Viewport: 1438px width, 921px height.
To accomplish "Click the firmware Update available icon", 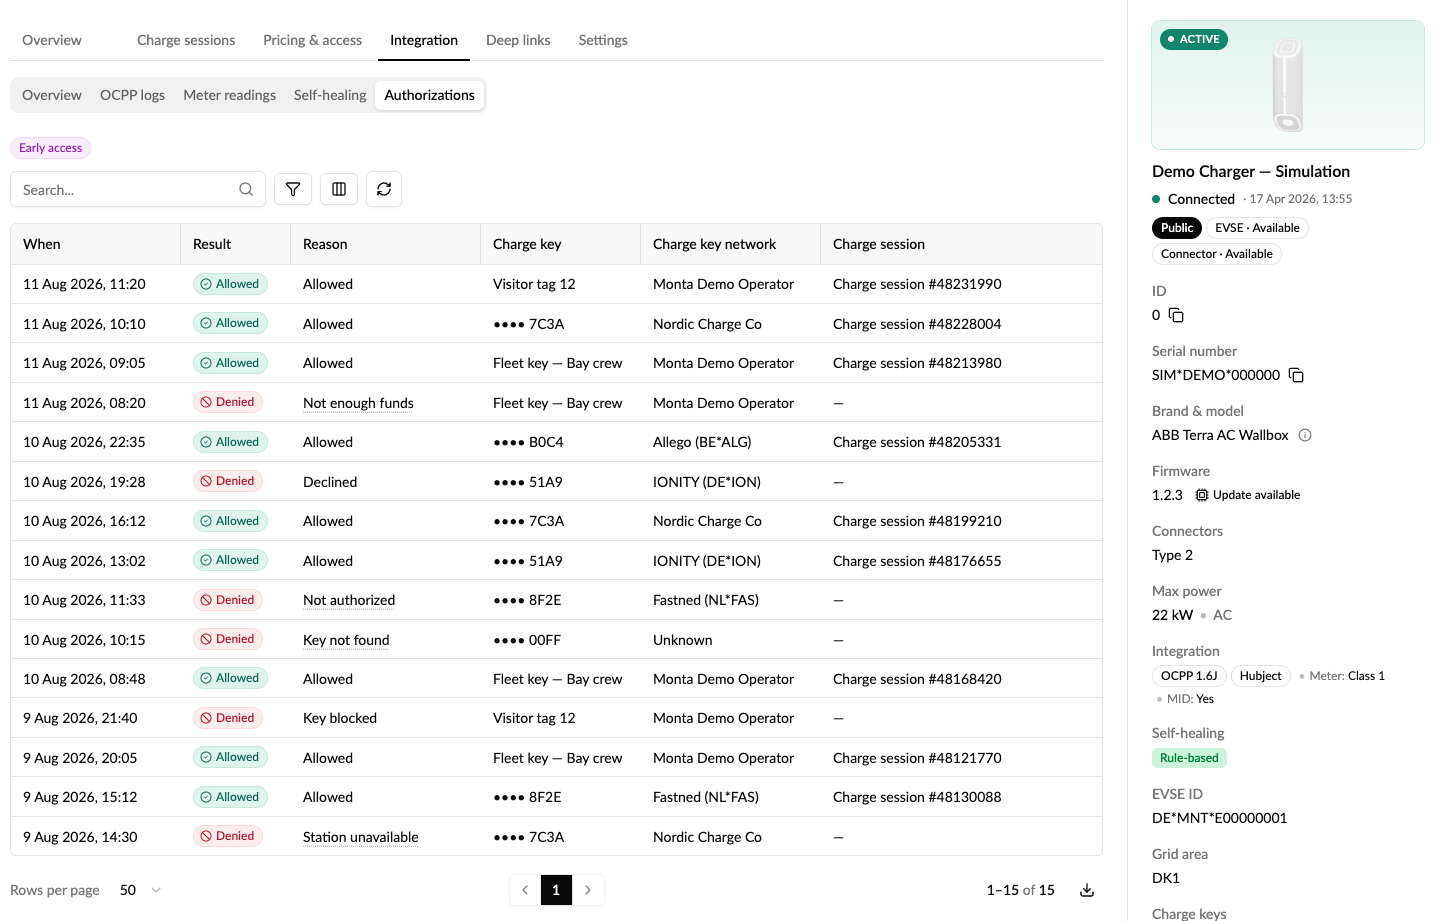I will (x=1202, y=495).
